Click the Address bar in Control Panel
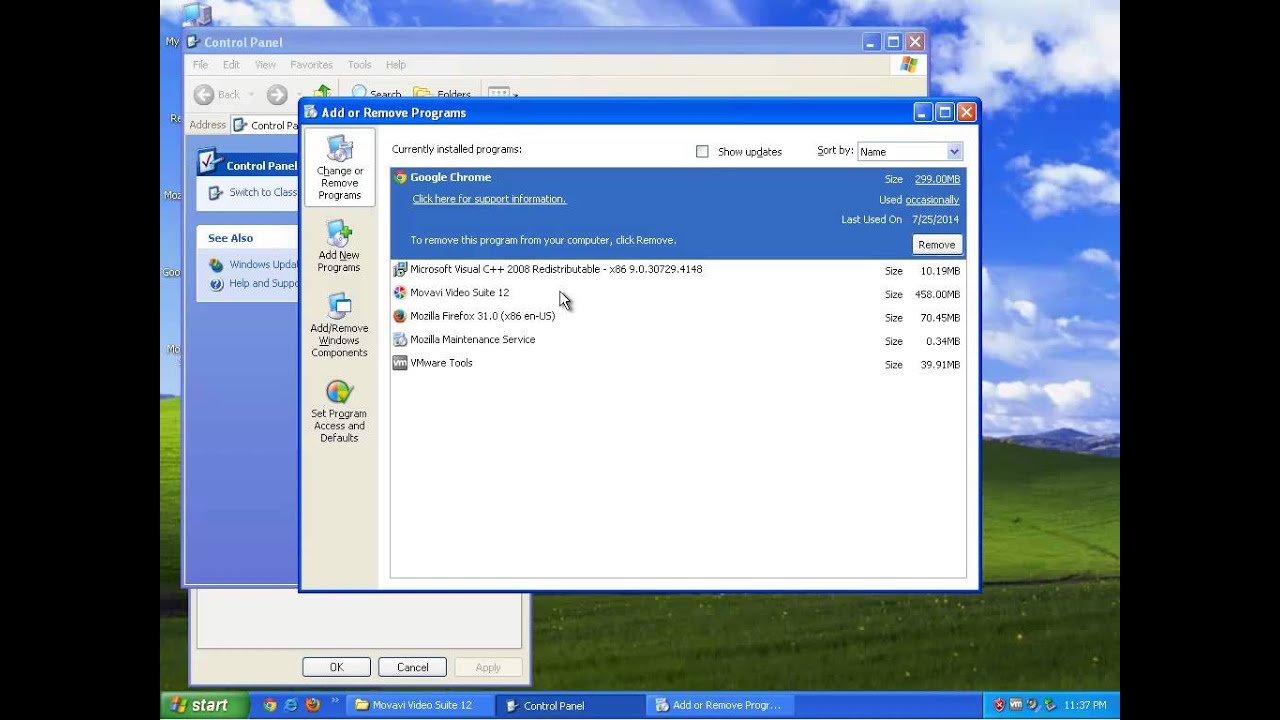Image resolution: width=1280 pixels, height=720 pixels. point(265,125)
